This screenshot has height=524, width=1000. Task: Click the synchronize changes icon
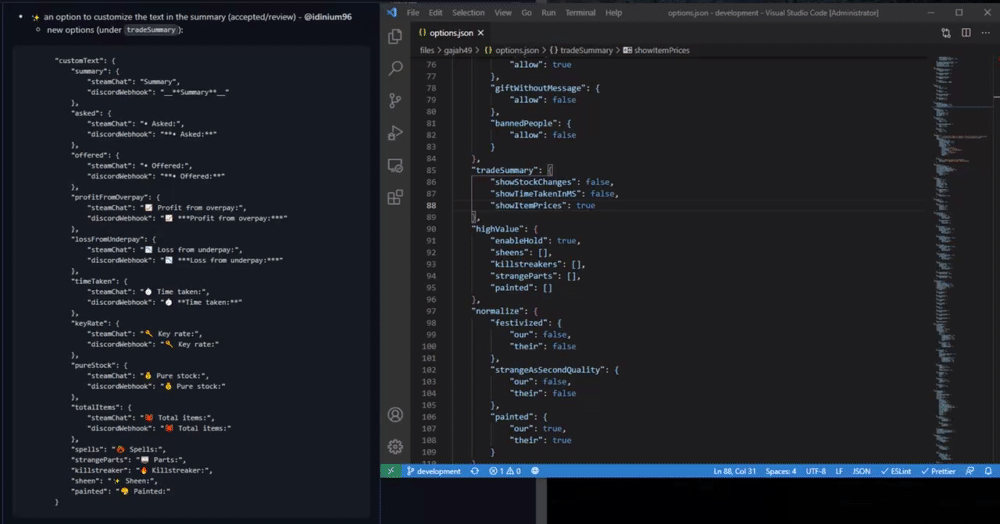point(474,471)
